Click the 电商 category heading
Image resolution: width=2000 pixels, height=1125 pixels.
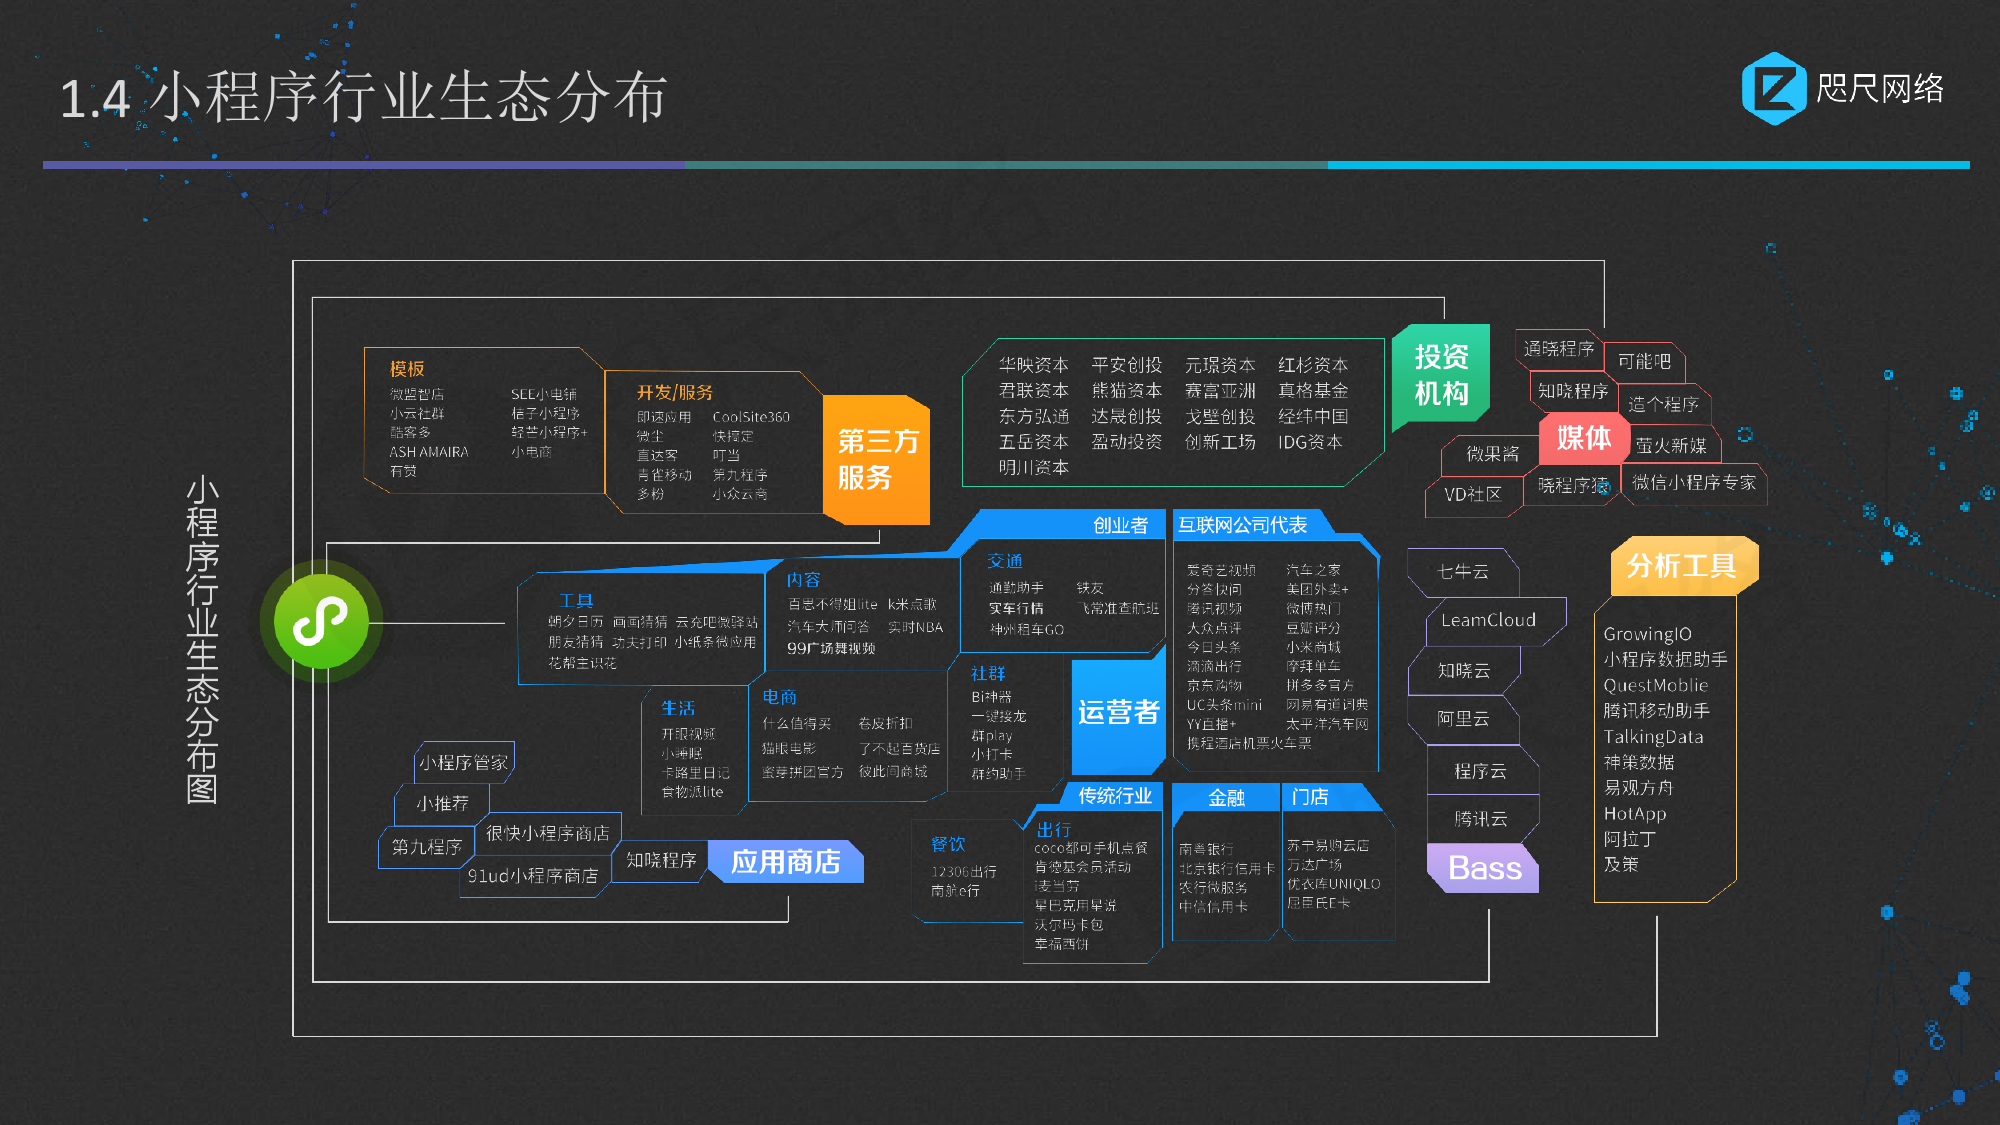click(x=779, y=697)
